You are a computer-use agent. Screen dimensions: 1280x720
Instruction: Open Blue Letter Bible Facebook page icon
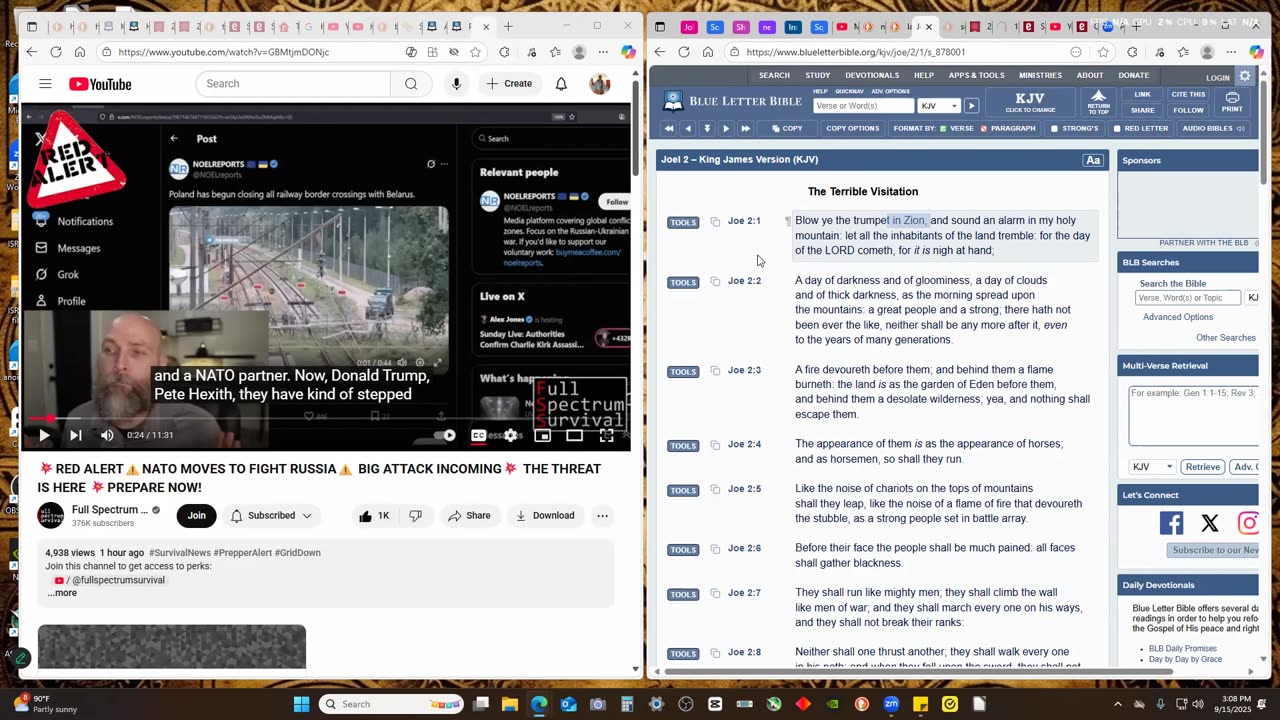click(x=1171, y=523)
